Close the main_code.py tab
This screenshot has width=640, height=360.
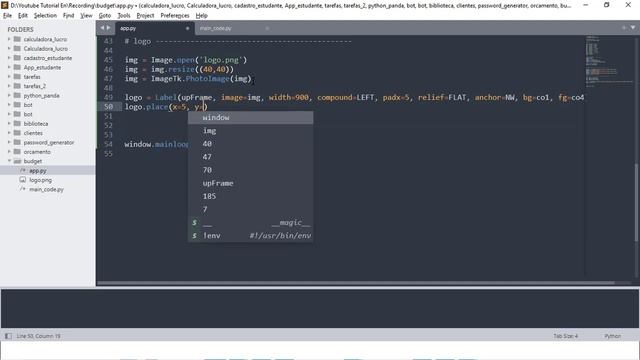267,29
